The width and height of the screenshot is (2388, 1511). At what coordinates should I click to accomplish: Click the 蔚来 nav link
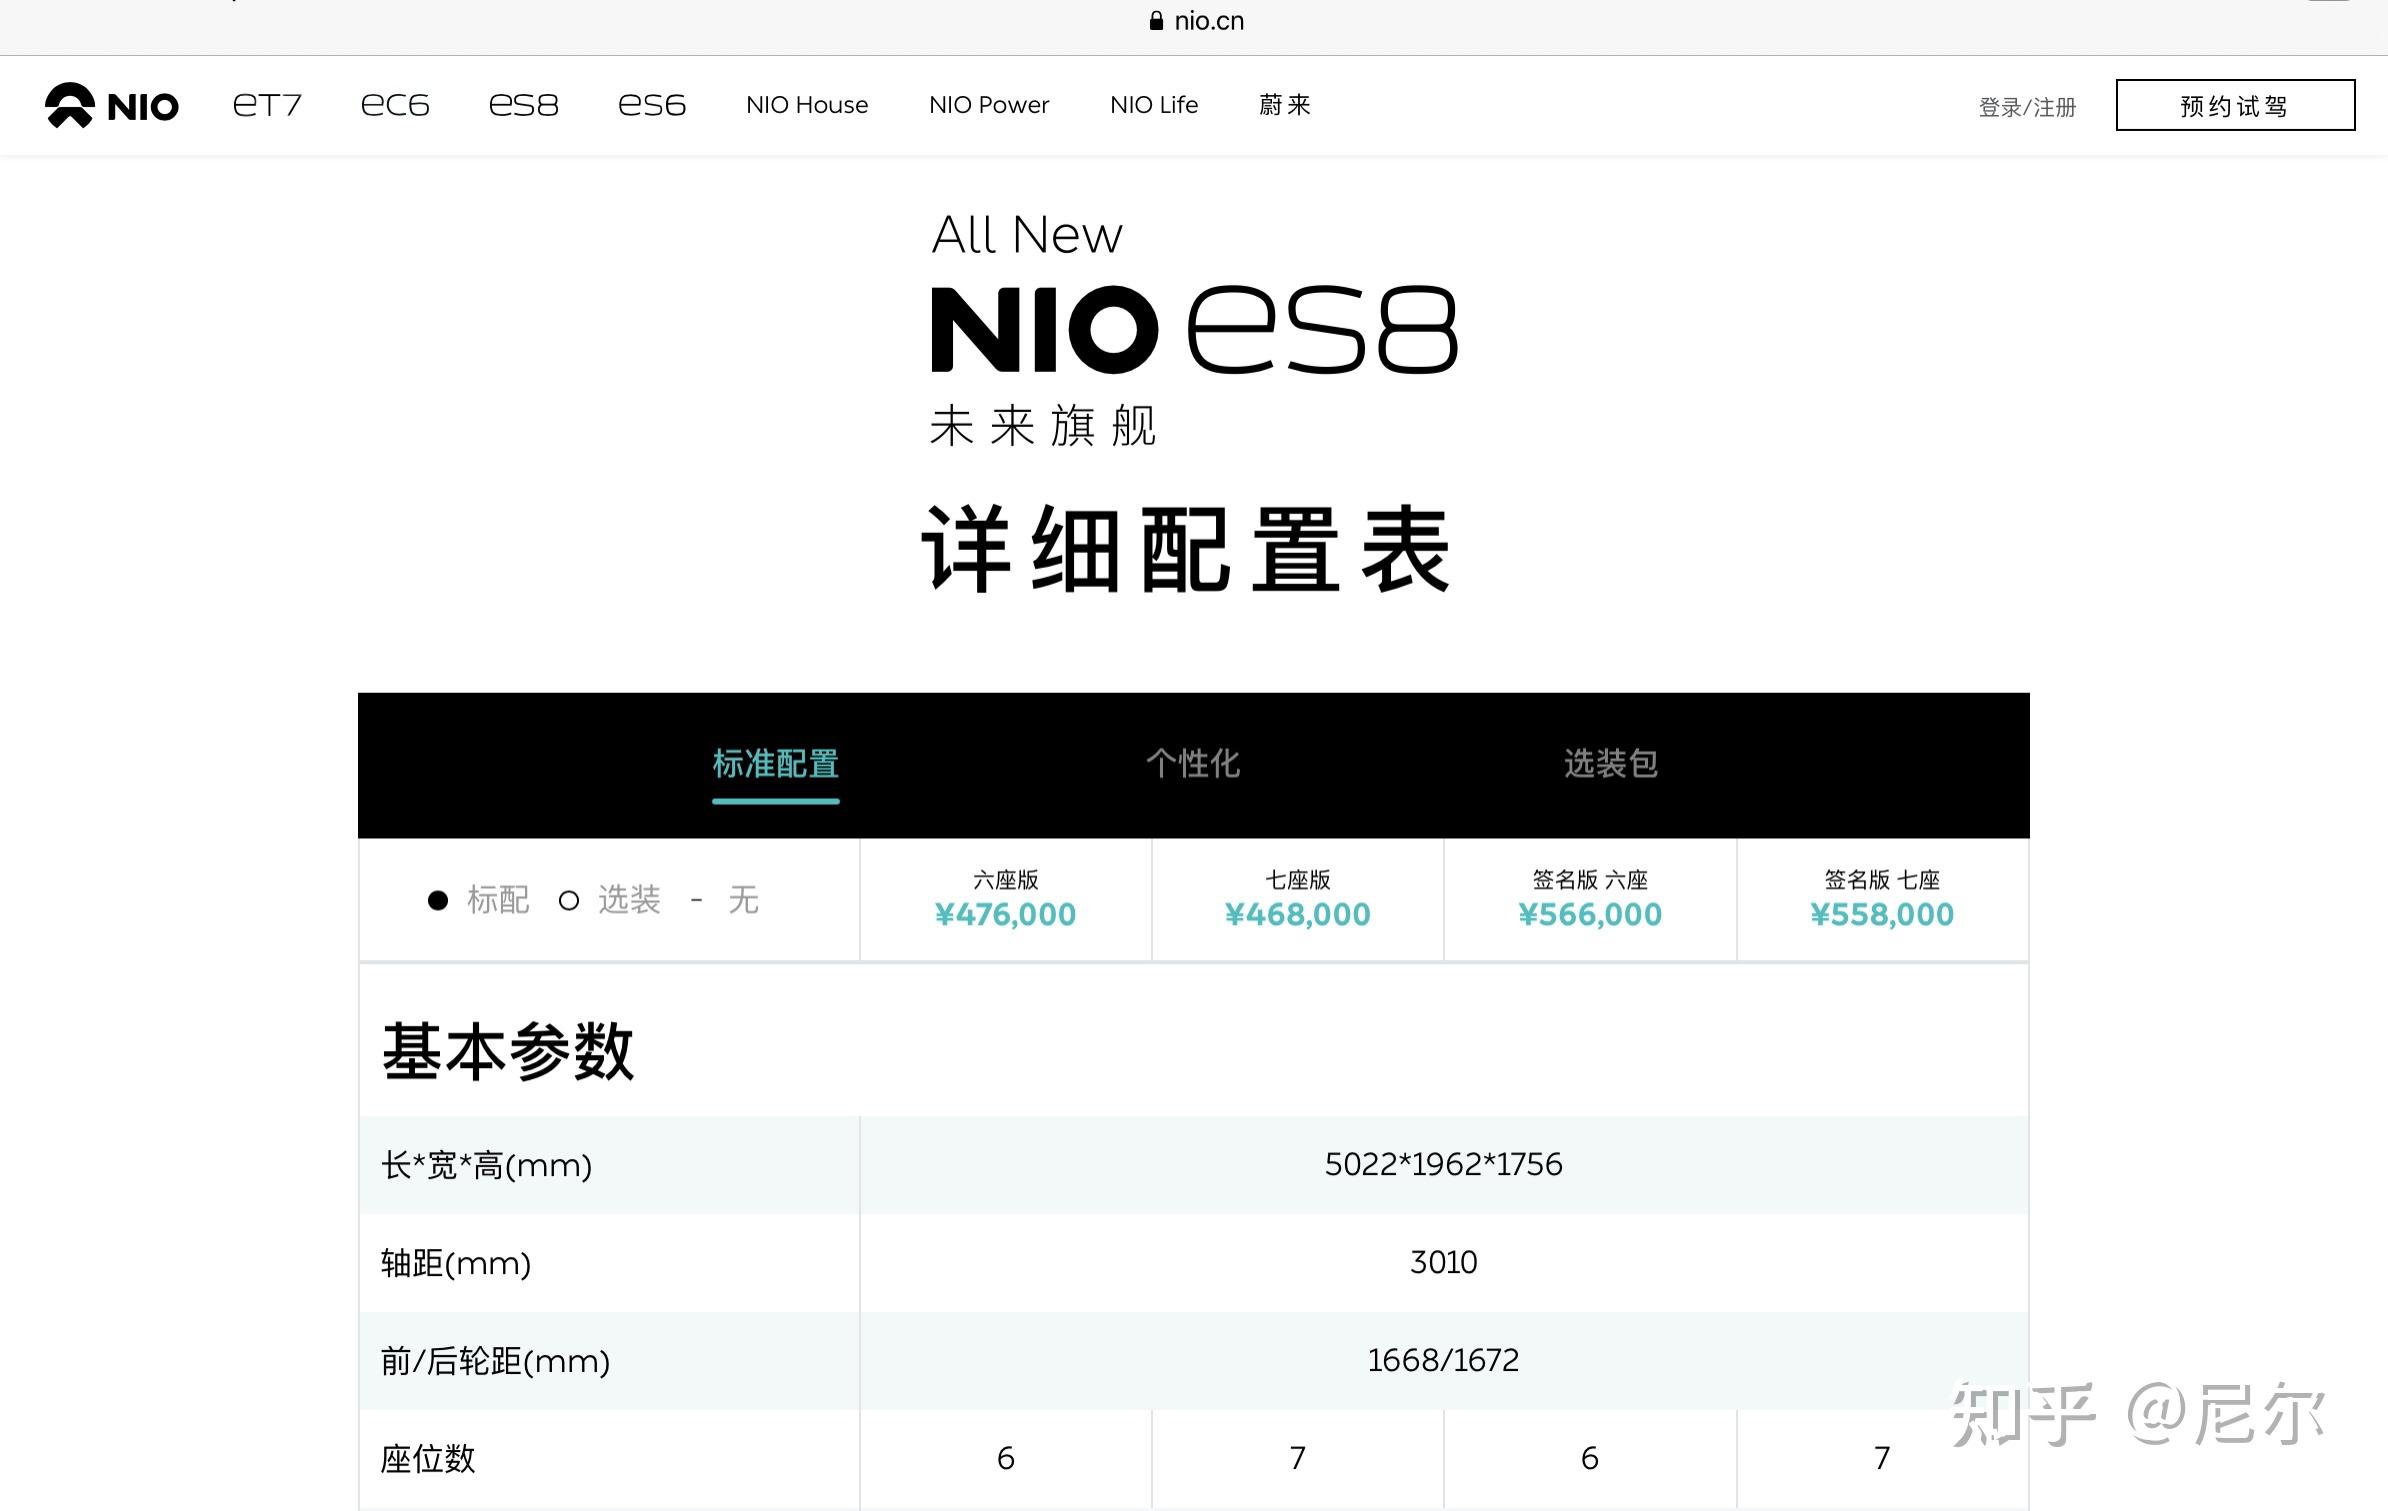tap(1284, 105)
